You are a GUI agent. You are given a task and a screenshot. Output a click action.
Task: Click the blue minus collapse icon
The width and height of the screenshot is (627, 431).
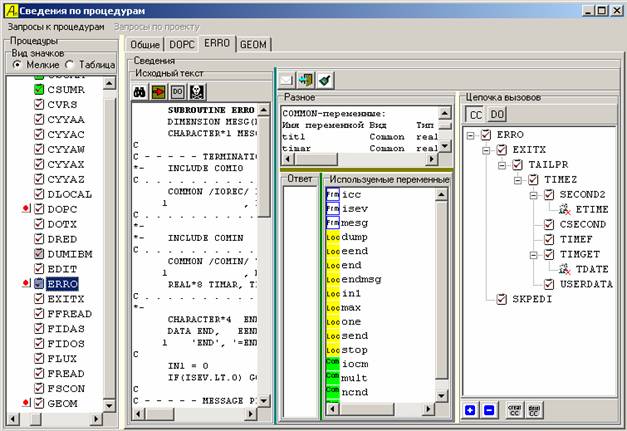click(489, 410)
